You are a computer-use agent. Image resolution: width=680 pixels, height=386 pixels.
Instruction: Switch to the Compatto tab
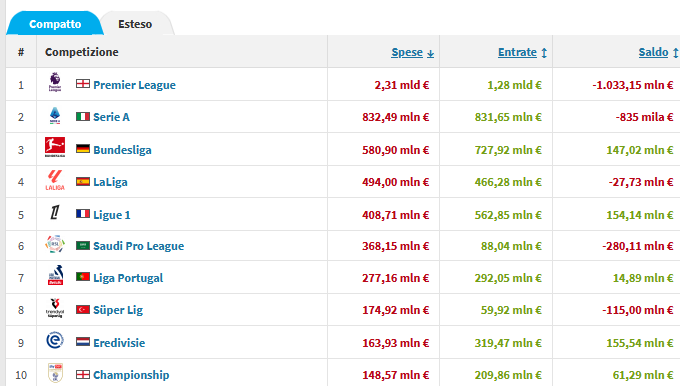55,24
